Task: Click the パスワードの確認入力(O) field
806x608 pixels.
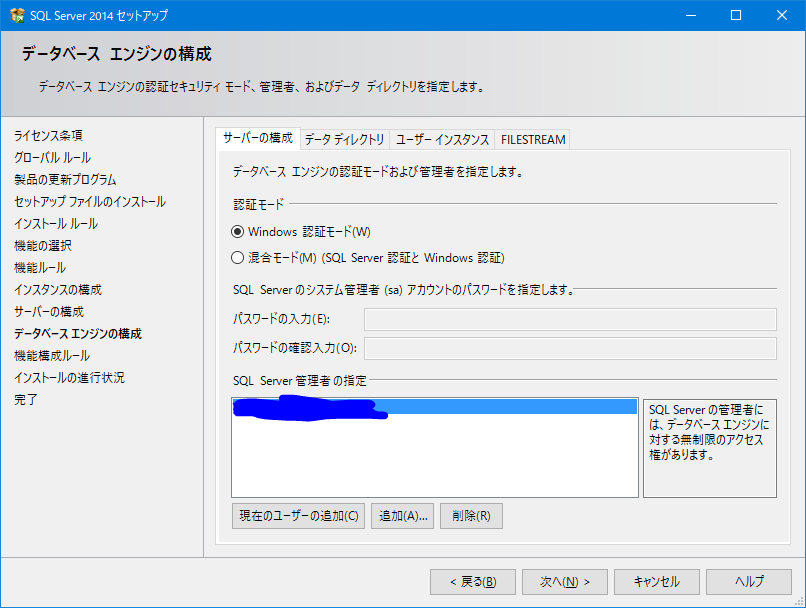Action: point(570,348)
